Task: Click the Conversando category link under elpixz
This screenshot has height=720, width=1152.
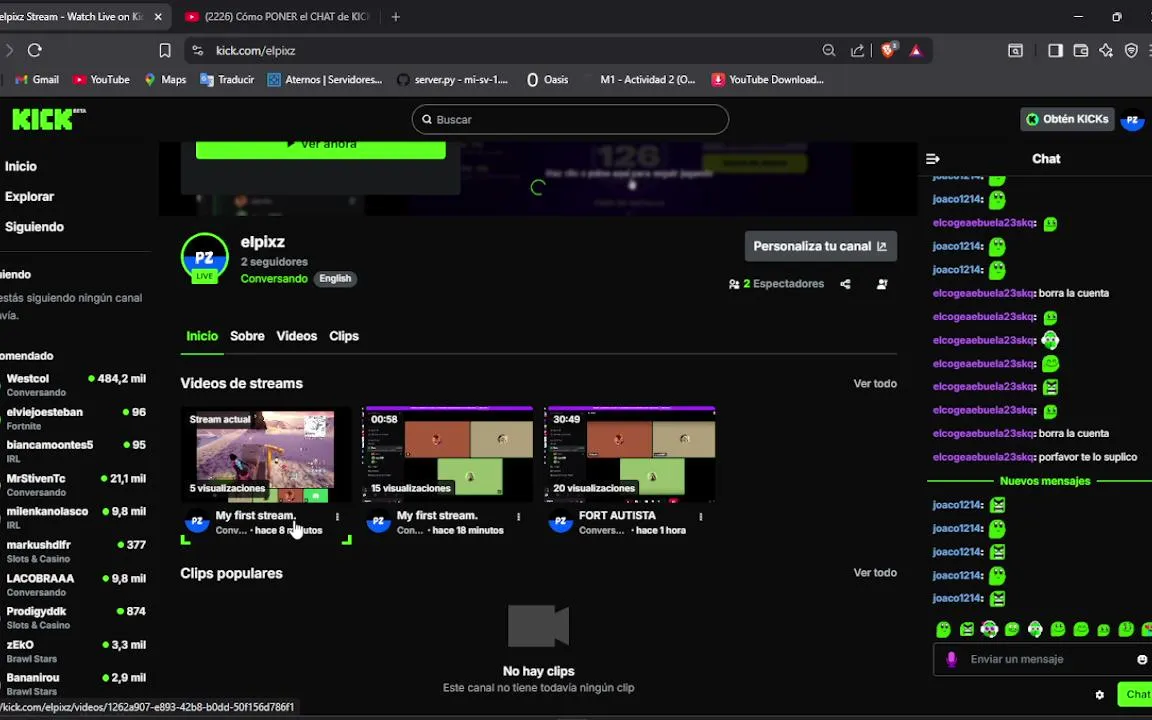Action: (274, 278)
